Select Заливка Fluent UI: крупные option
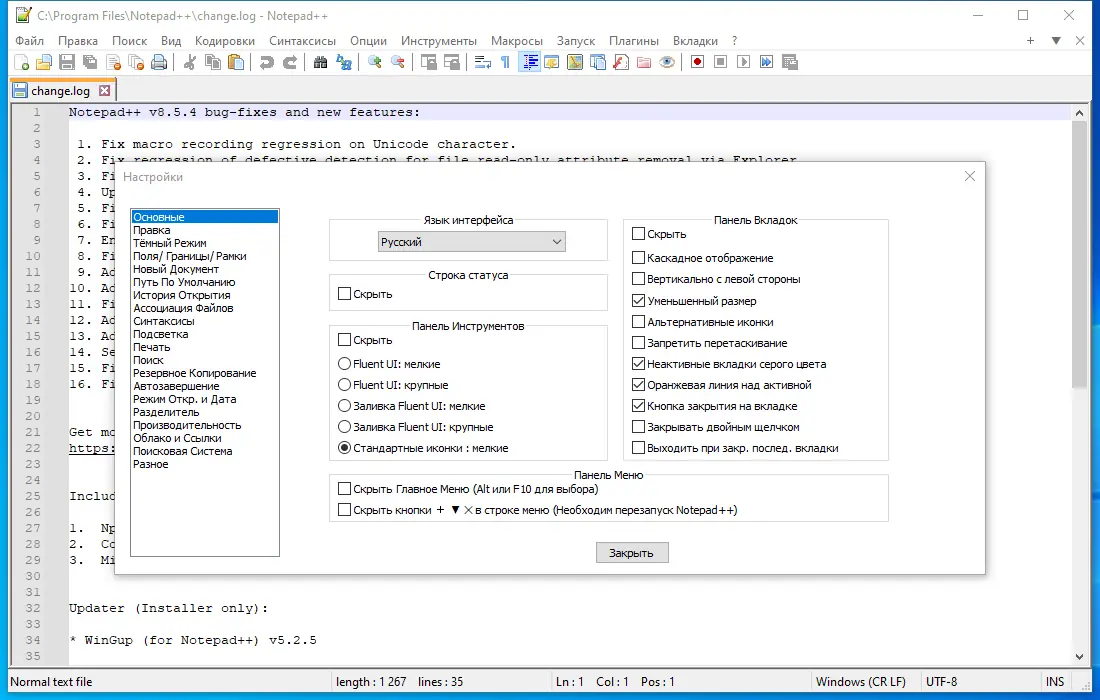Image resolution: width=1100 pixels, height=700 pixels. (x=344, y=427)
